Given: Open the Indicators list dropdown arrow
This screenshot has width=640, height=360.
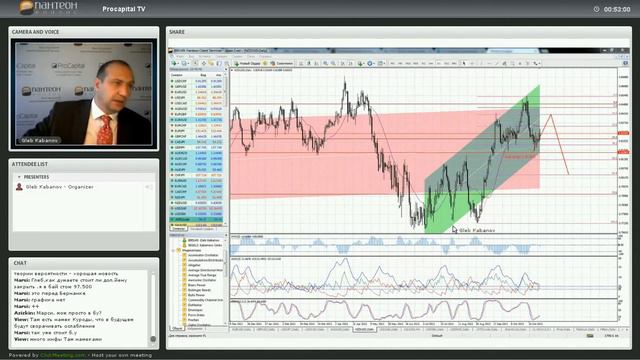Looking at the screenshot, I should [x=364, y=64].
